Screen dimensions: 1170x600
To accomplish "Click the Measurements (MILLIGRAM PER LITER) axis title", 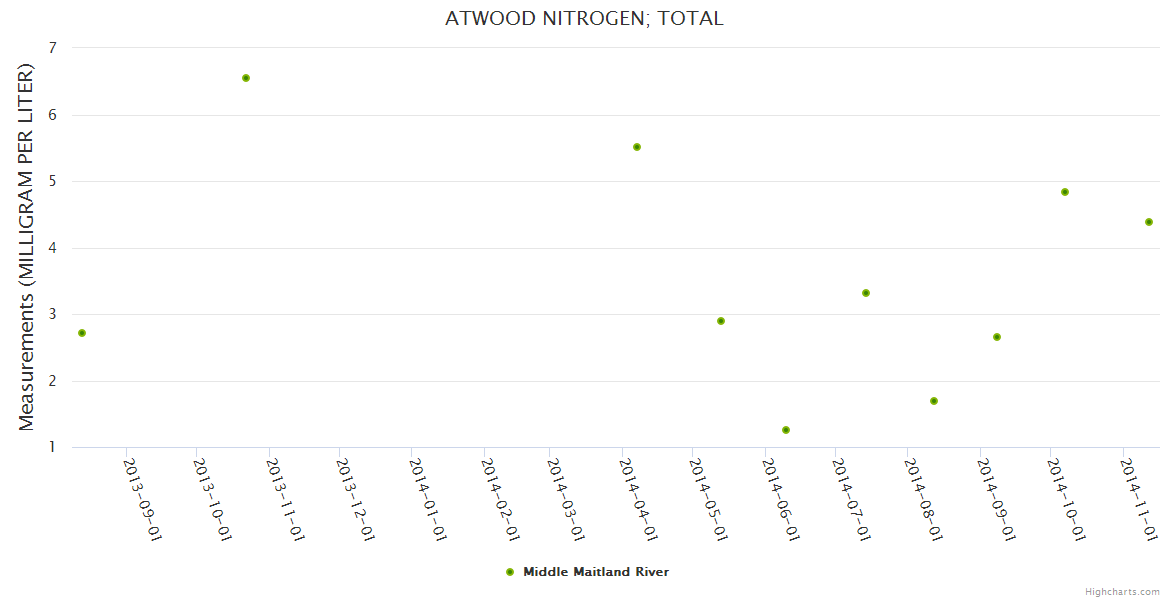I will 27,248.
